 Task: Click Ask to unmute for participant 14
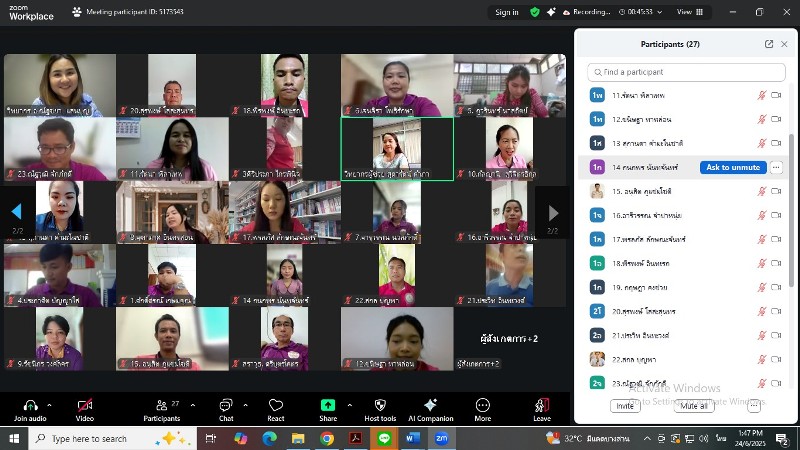click(733, 167)
